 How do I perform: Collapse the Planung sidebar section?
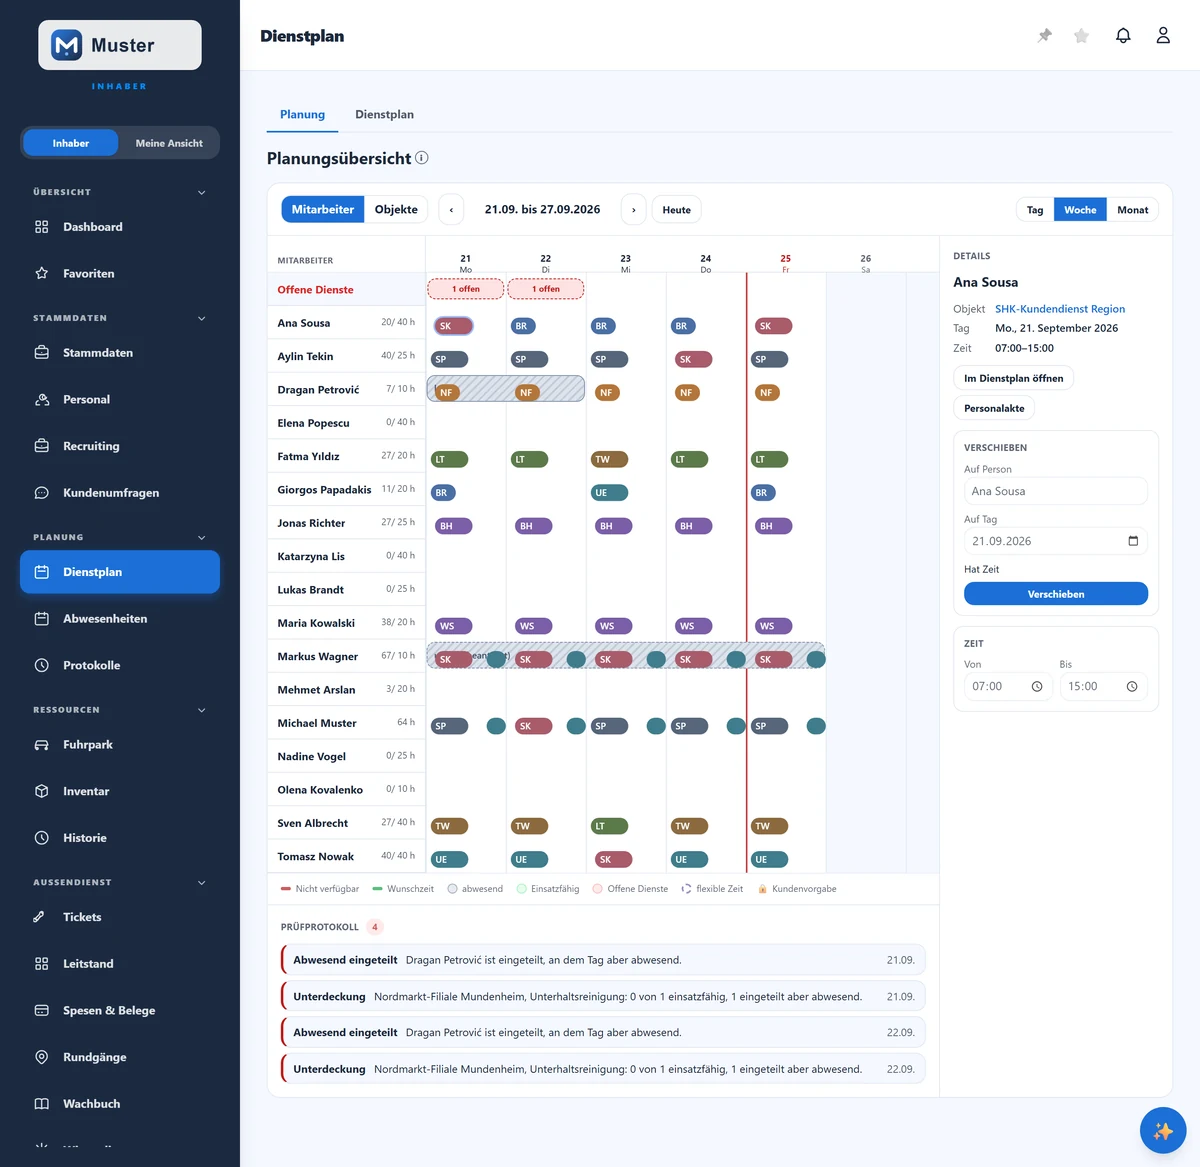[x=202, y=537]
